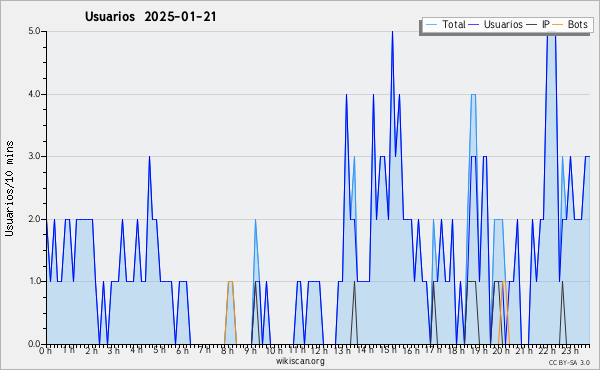Click the 'CC BY-SA 3.0' license text
600x370 pixels.
coord(569,362)
